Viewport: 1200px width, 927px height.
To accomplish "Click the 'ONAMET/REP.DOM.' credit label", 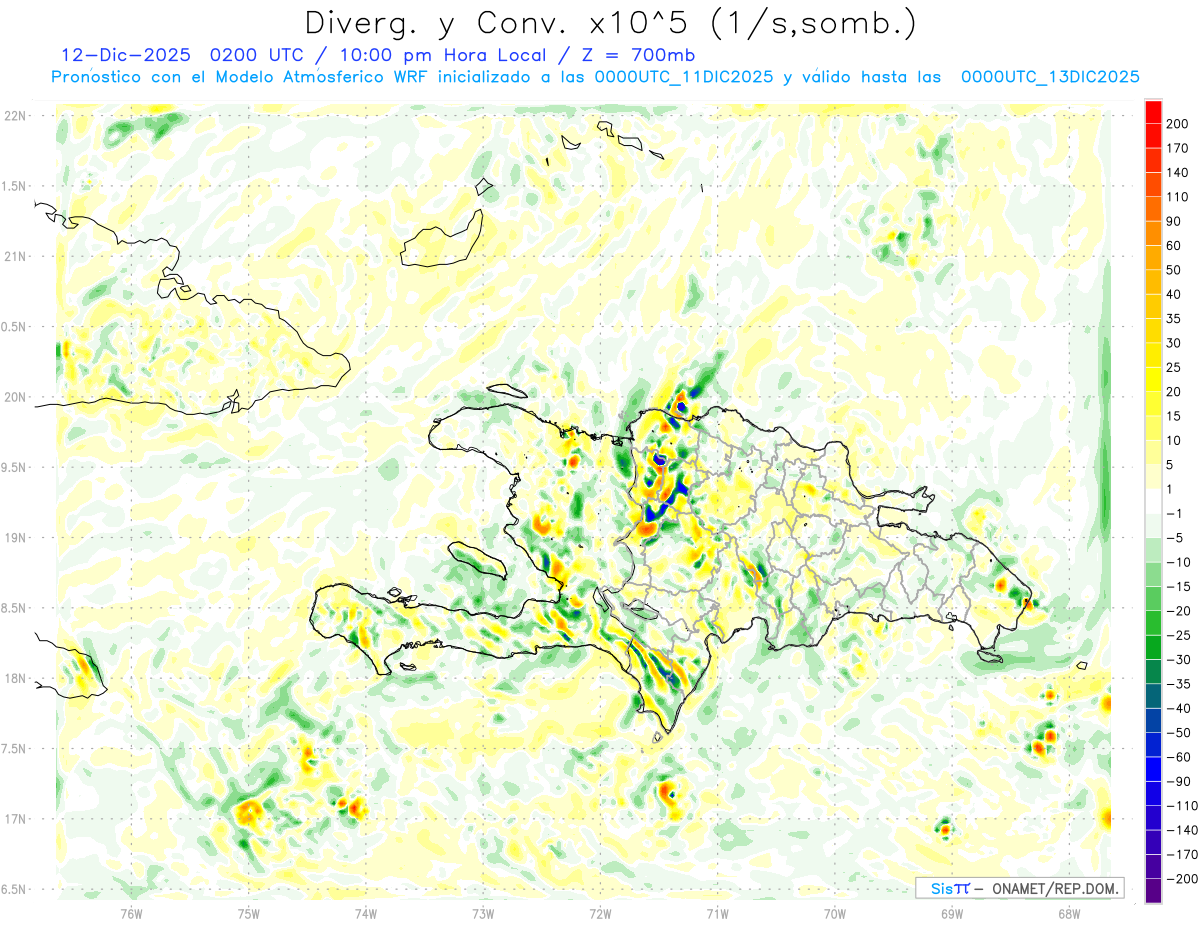I will click(1055, 888).
